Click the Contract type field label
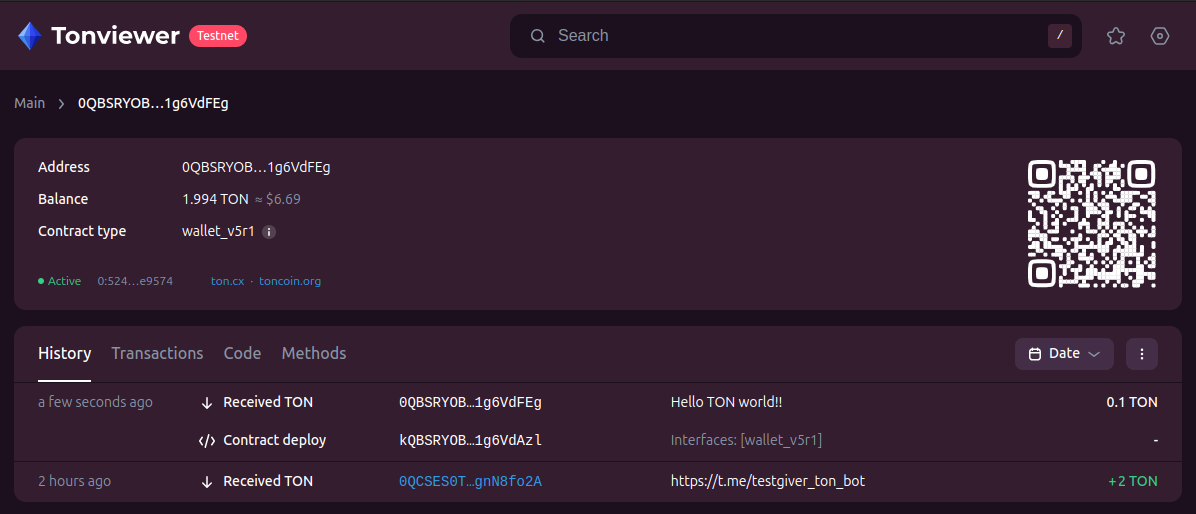 point(82,231)
